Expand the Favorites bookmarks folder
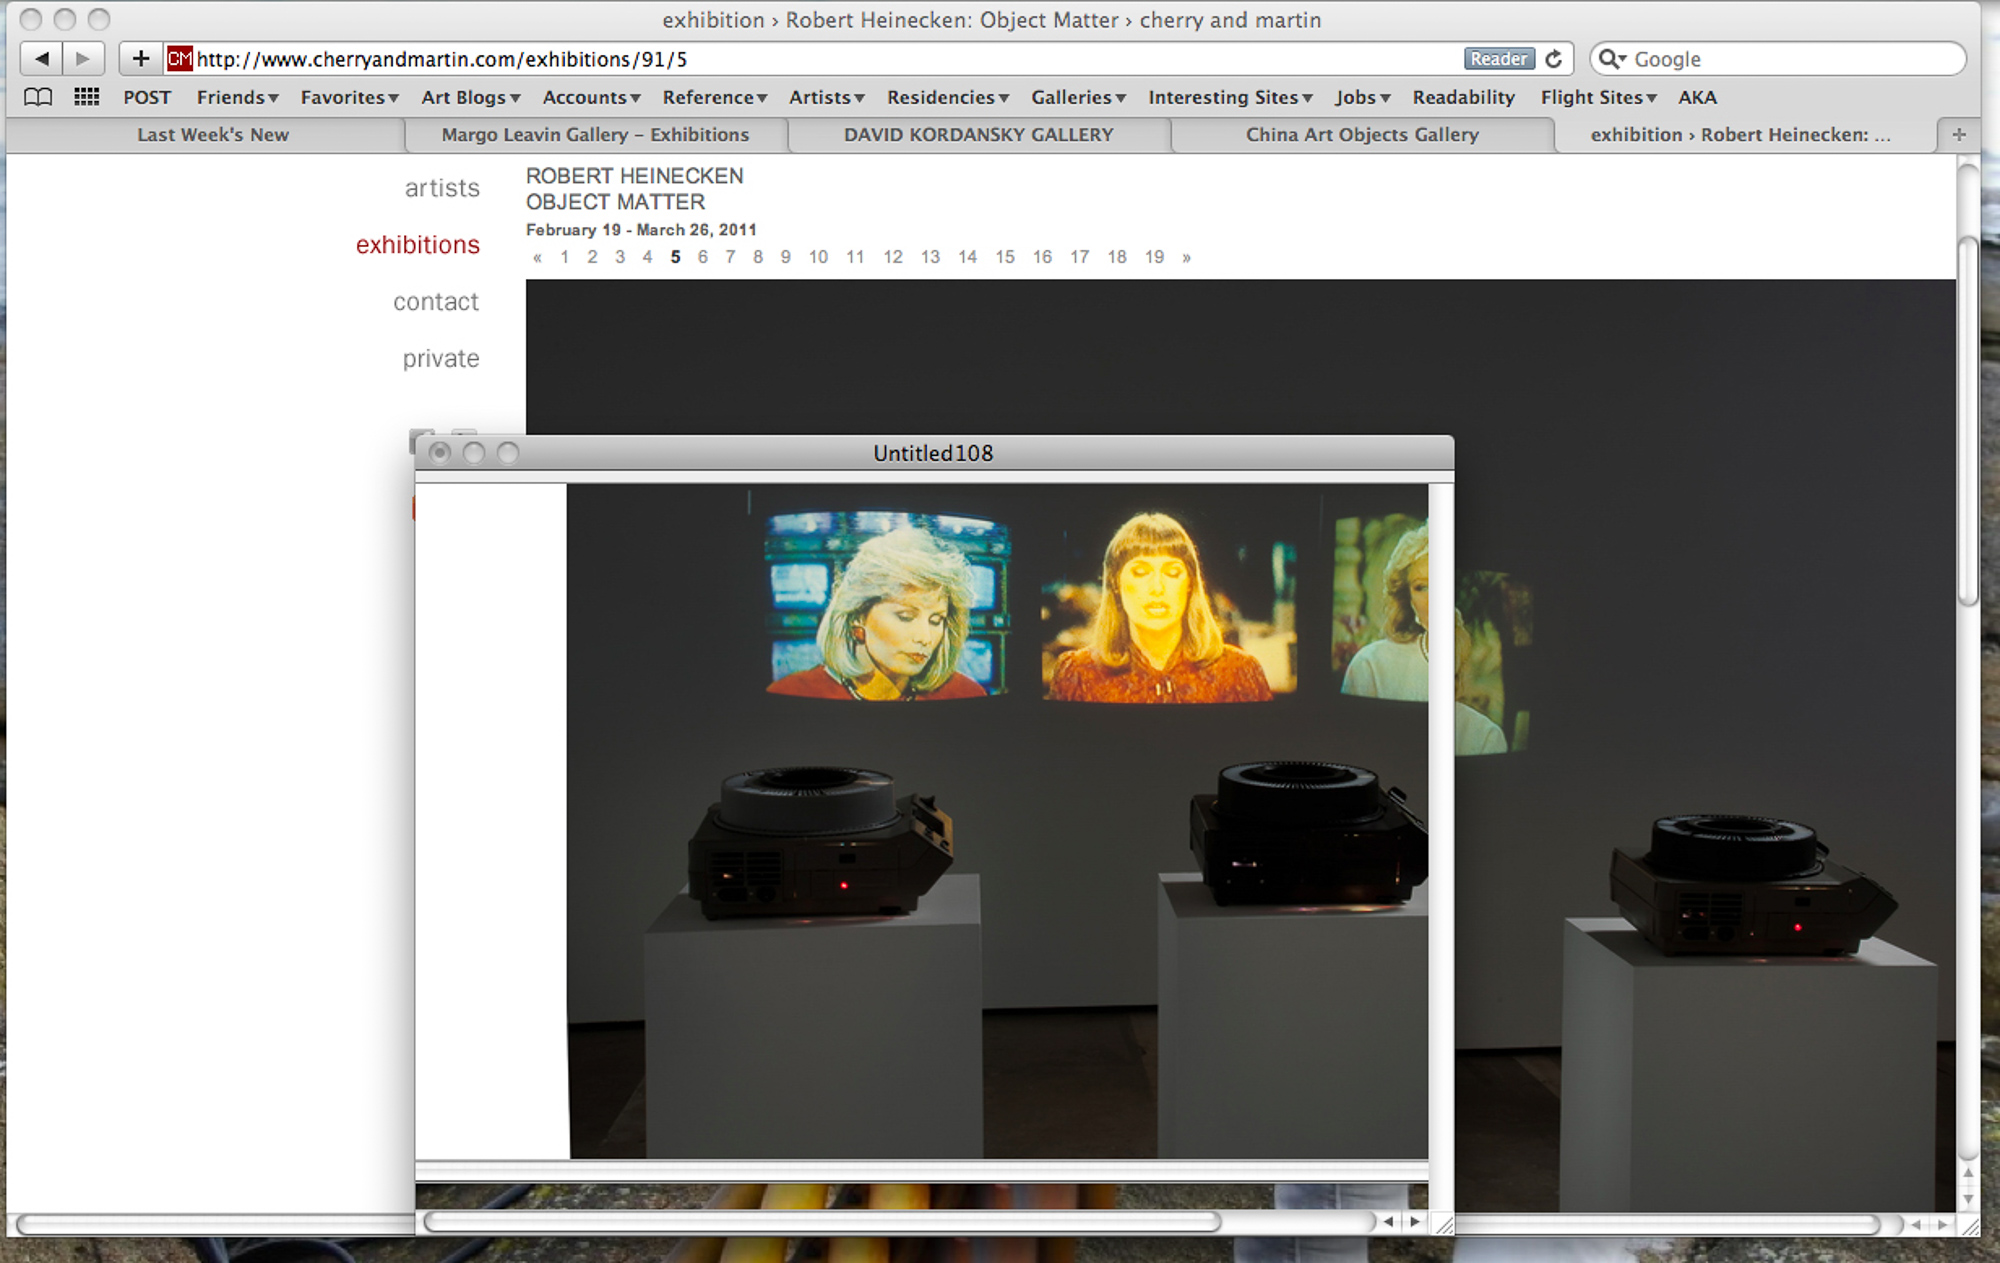The width and height of the screenshot is (2000, 1263). pyautogui.click(x=350, y=97)
